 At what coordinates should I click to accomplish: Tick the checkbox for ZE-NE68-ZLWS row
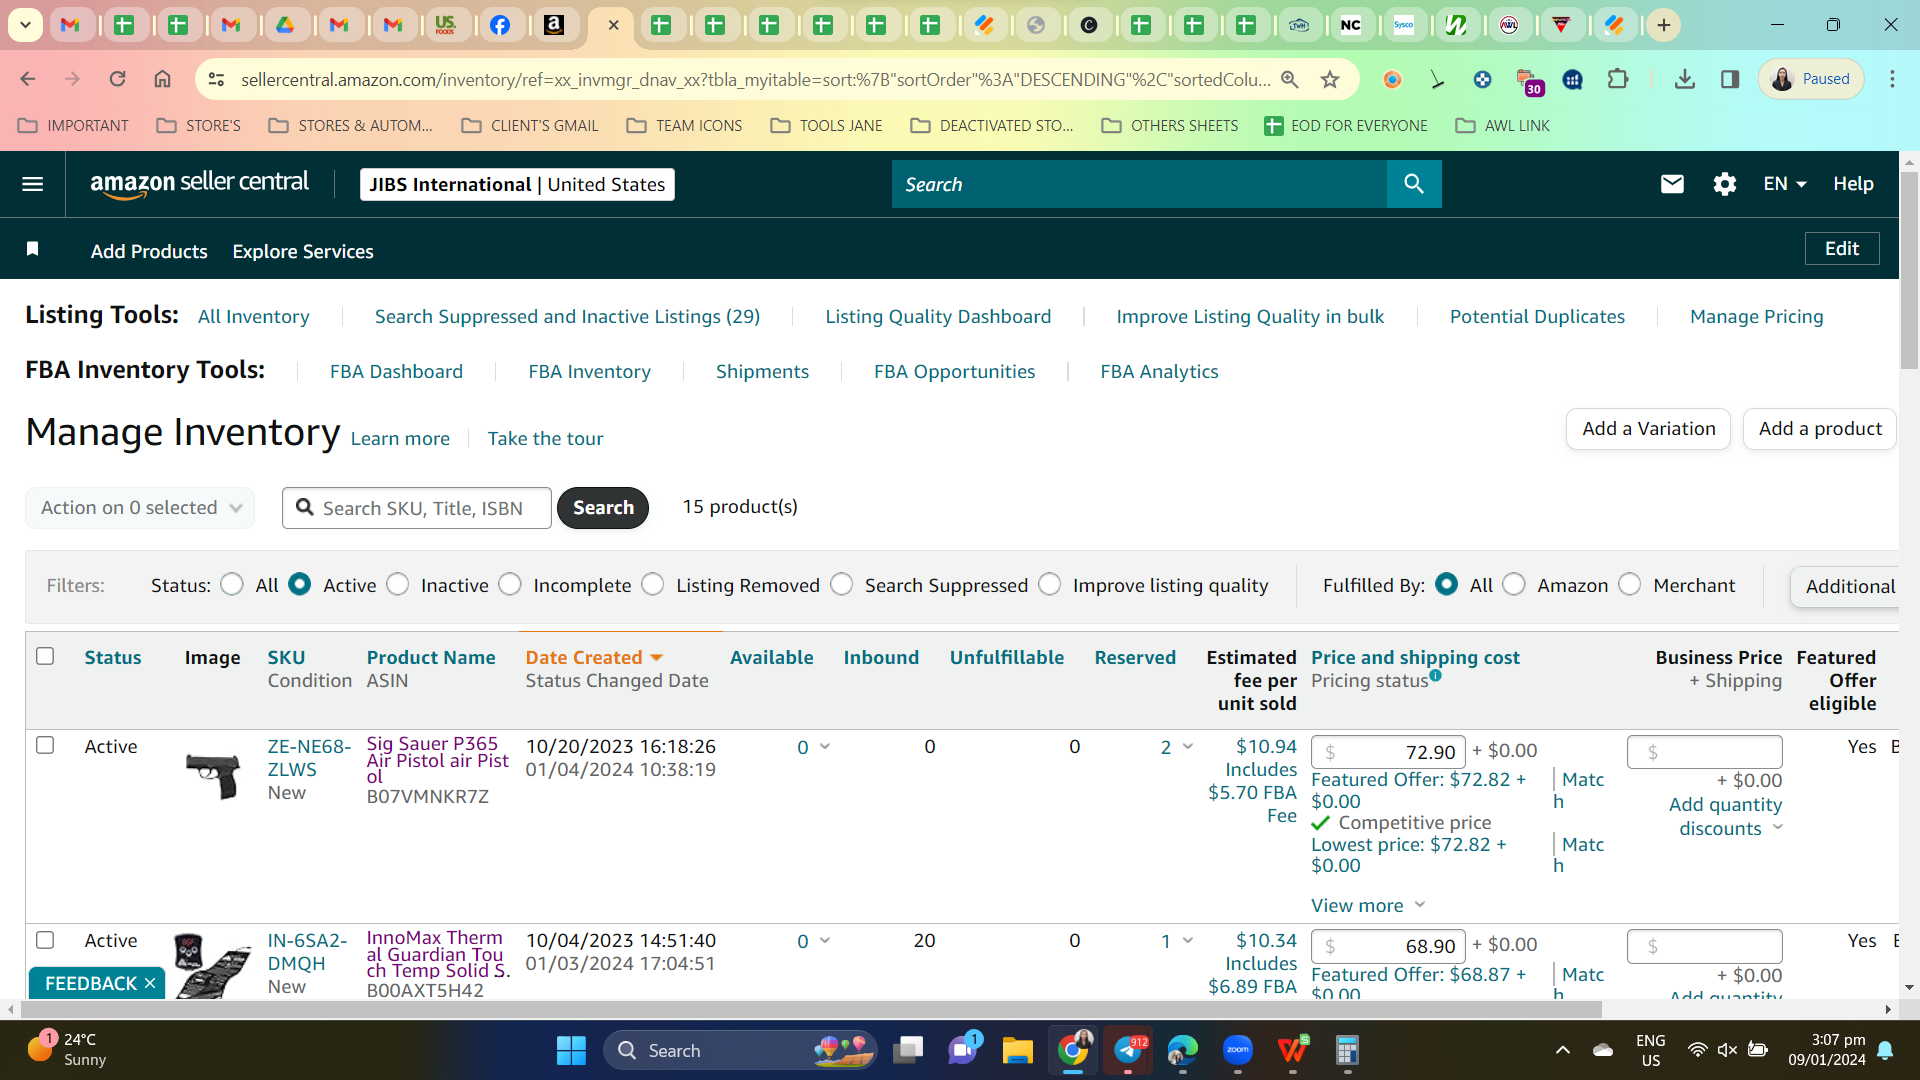(45, 745)
